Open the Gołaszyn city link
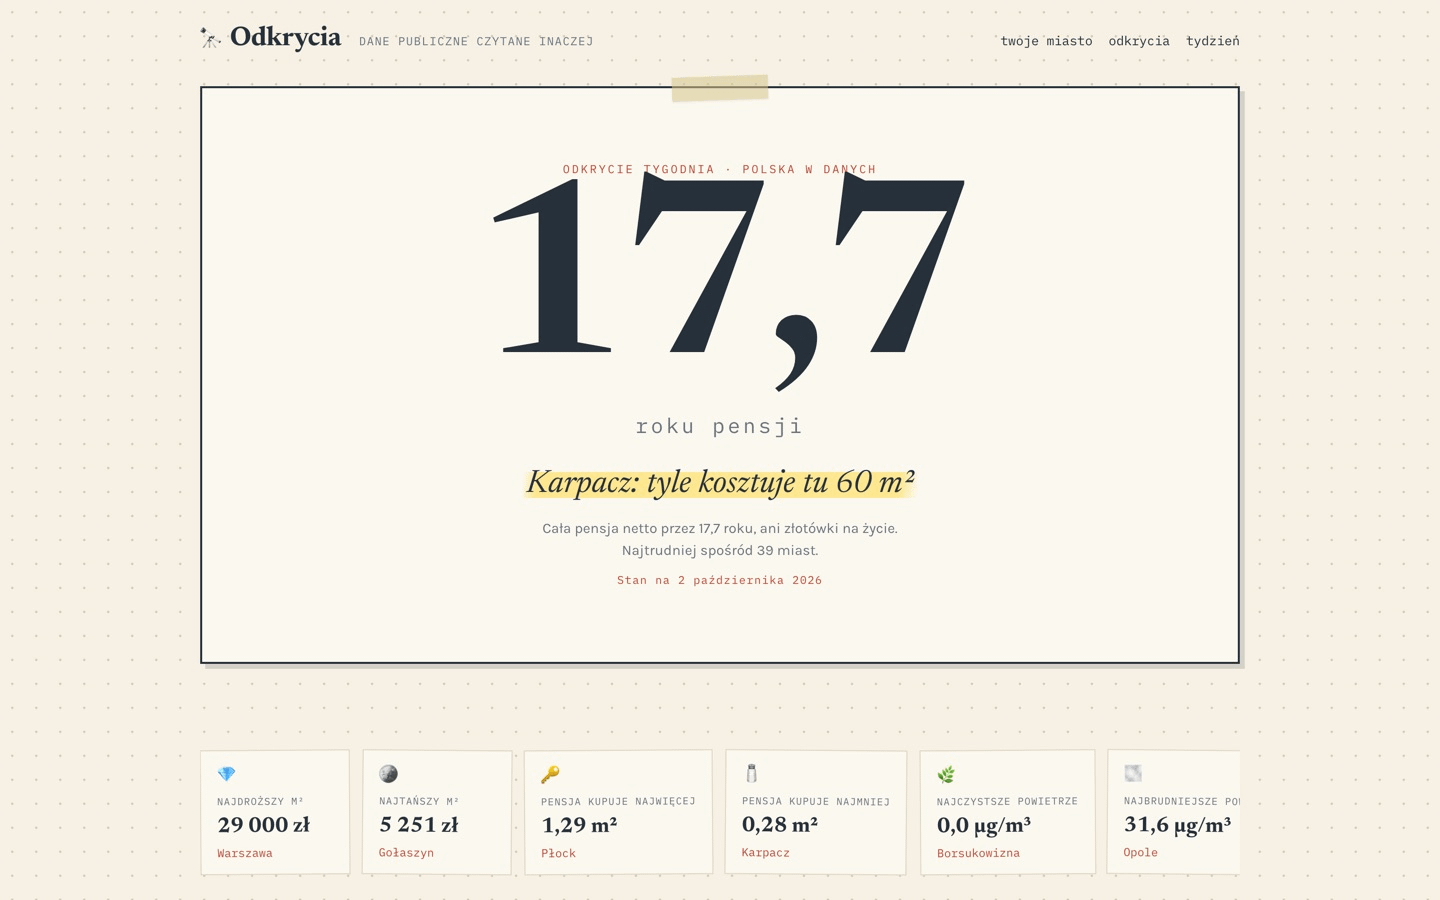The height and width of the screenshot is (900, 1440). pyautogui.click(x=407, y=853)
